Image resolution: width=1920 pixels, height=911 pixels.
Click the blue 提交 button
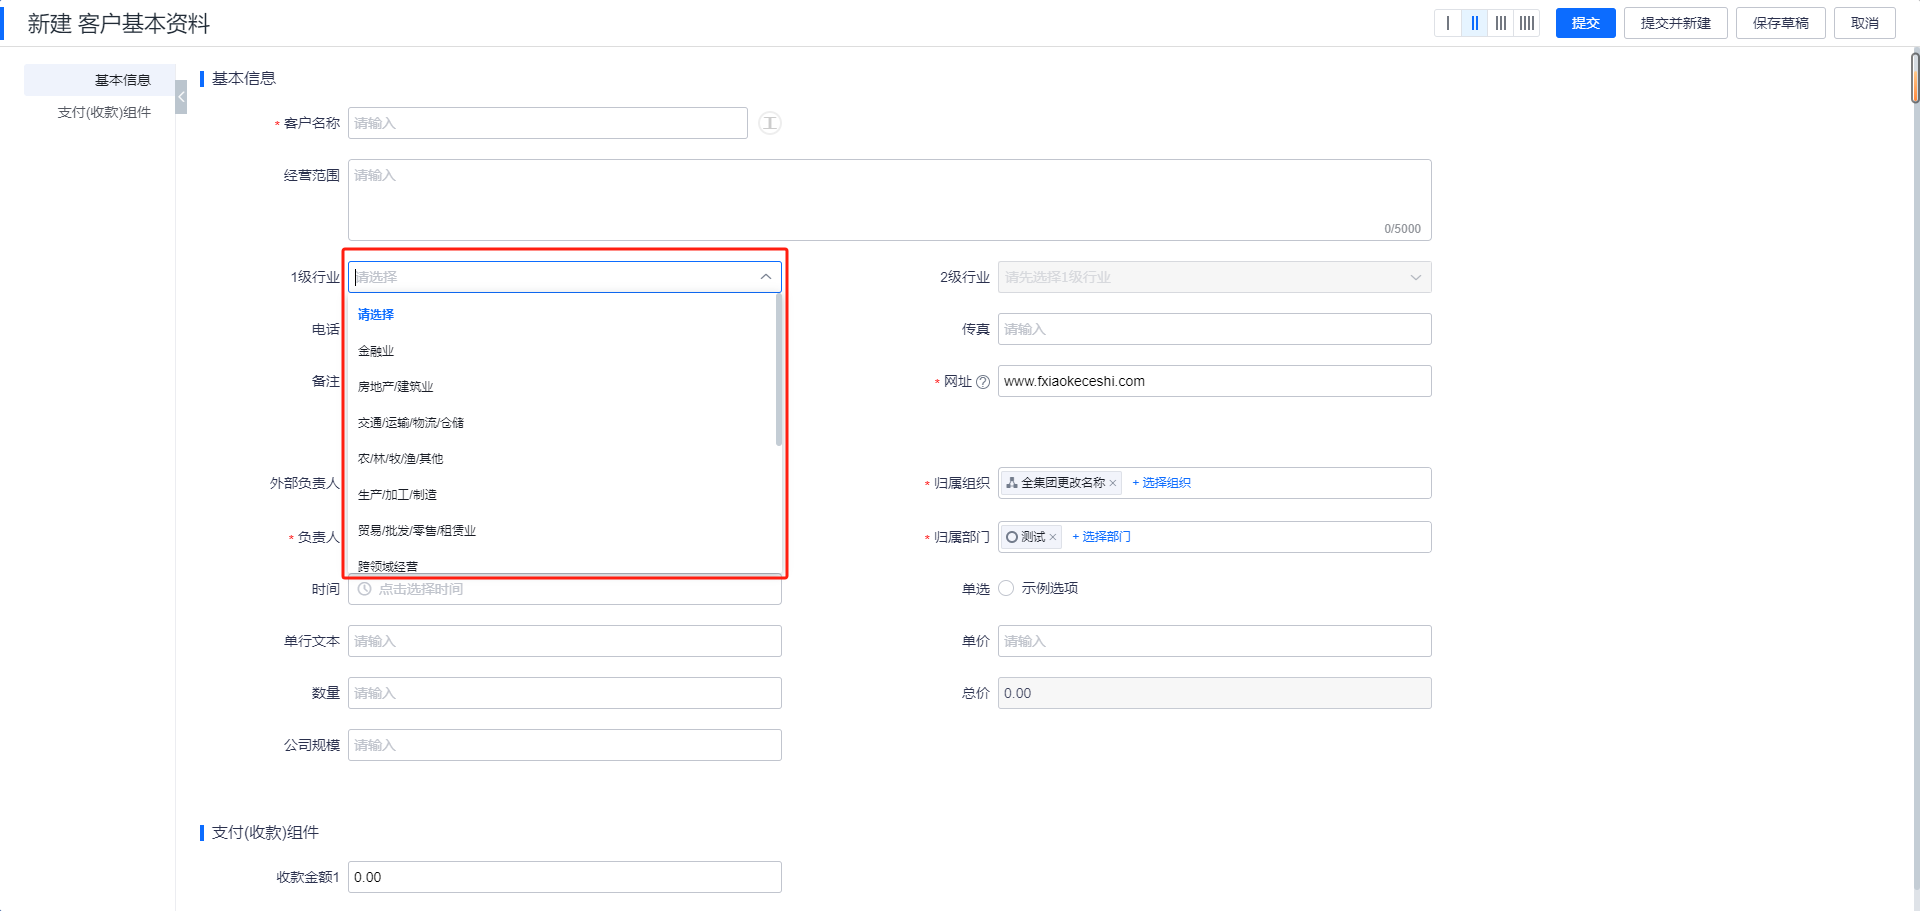1585,23
